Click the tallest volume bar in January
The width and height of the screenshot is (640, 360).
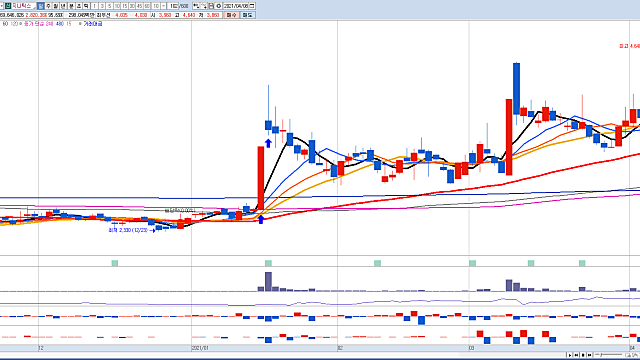(x=268, y=282)
